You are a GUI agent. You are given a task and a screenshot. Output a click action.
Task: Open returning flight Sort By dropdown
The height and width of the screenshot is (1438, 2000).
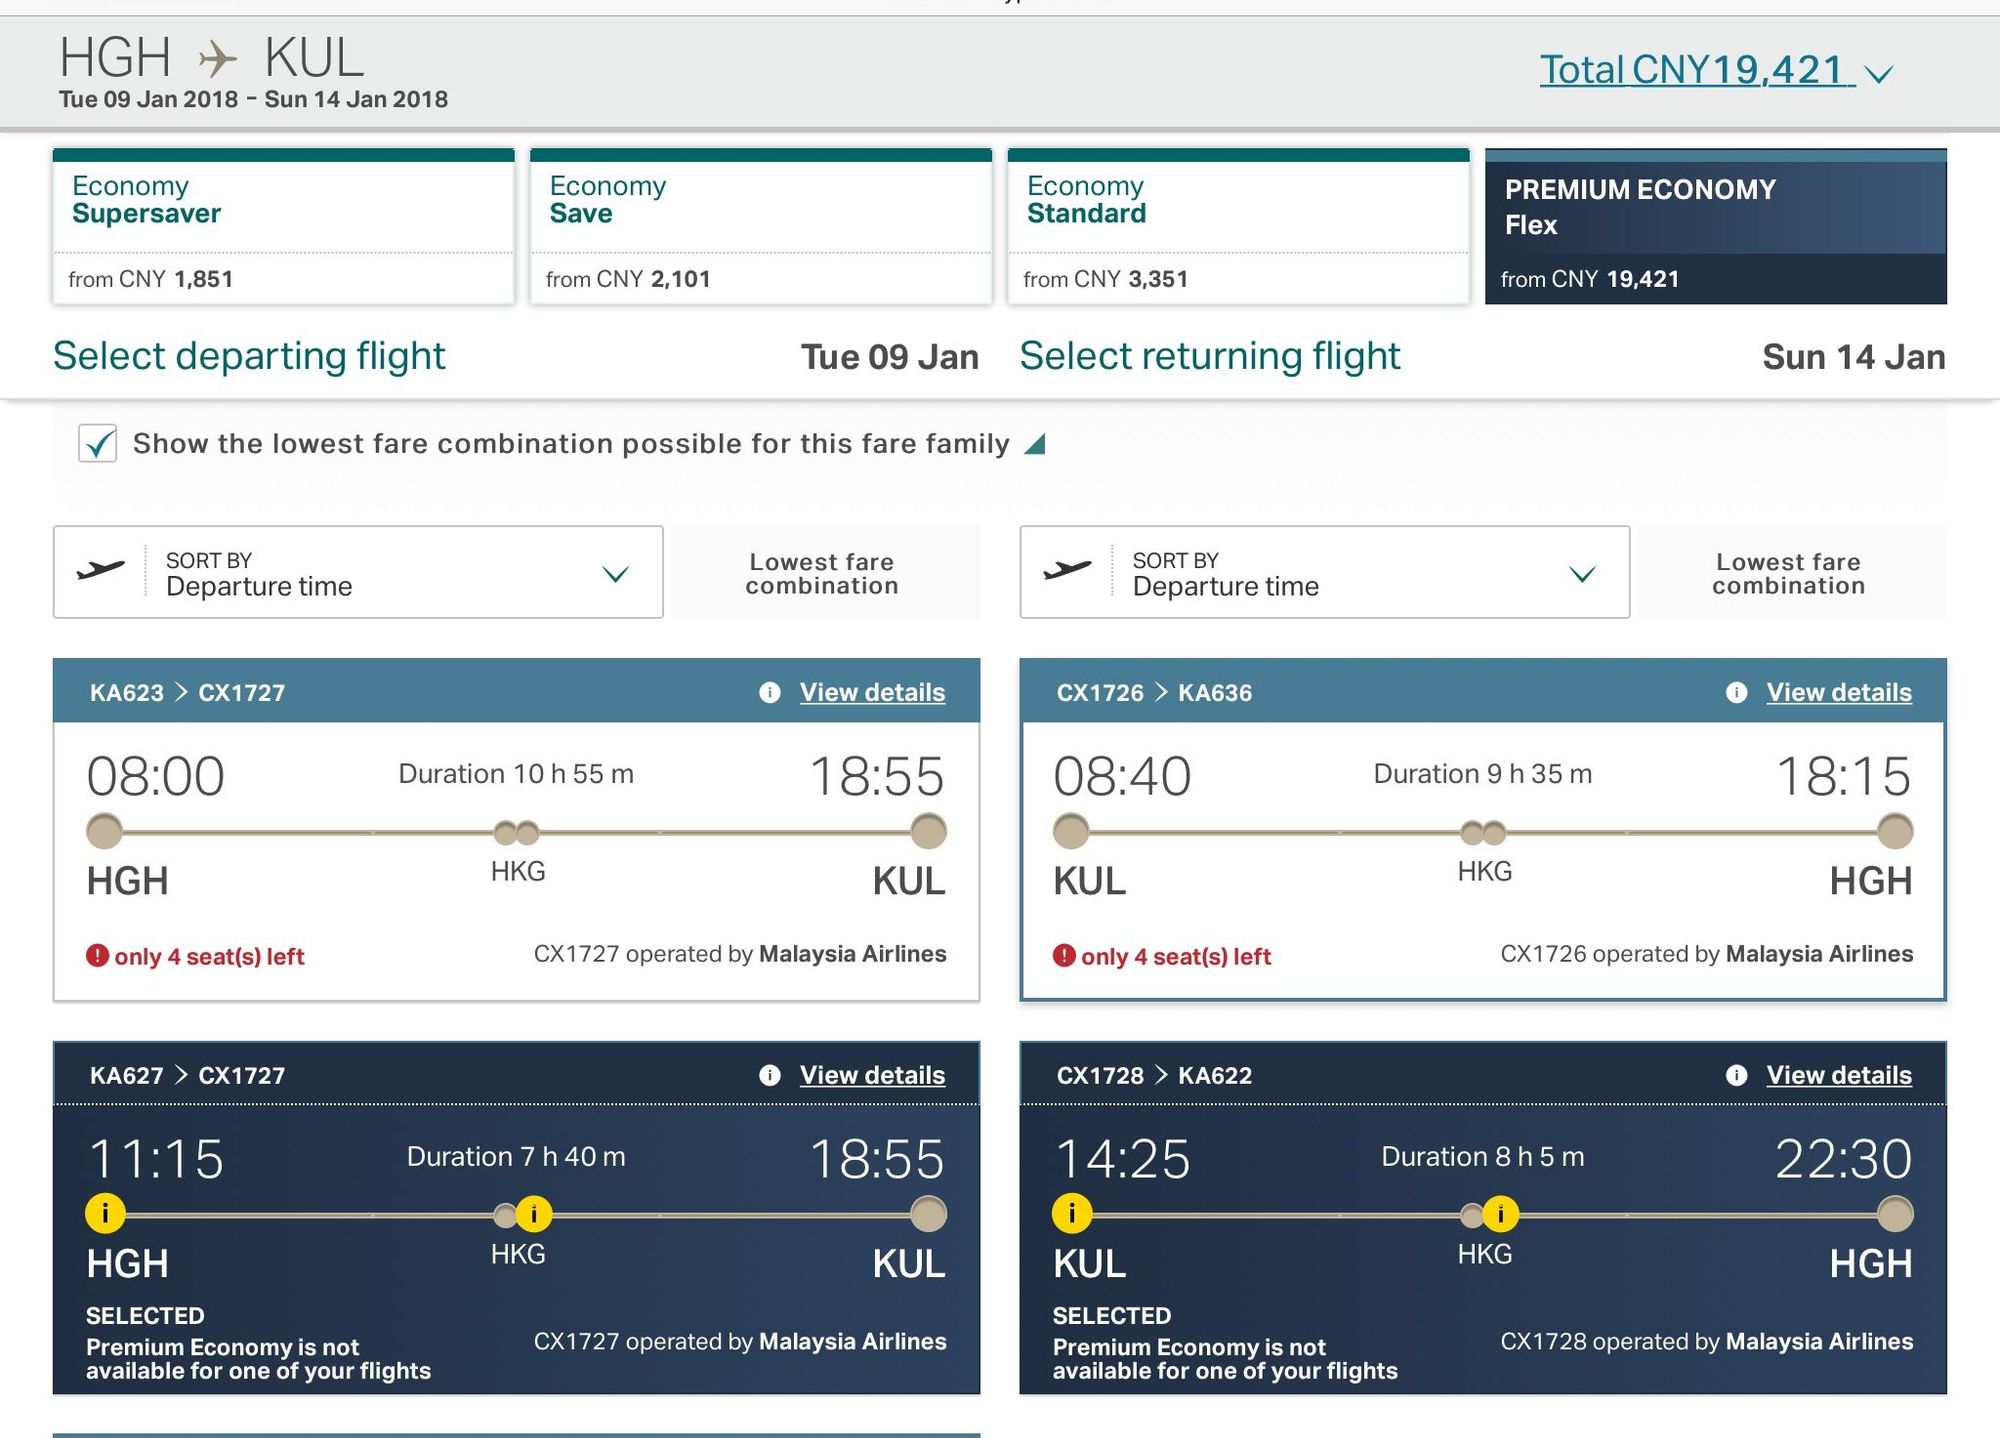[x=1324, y=573]
